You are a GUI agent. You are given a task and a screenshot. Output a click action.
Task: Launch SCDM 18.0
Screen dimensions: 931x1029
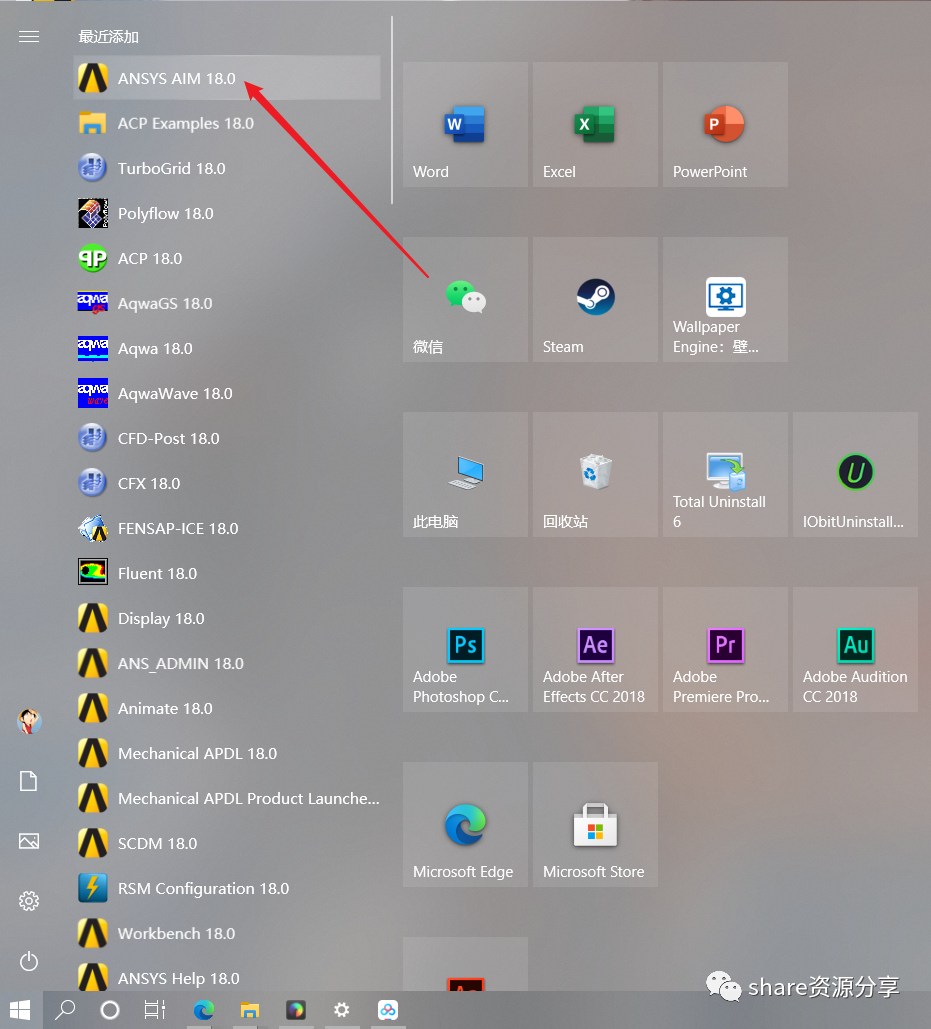pos(227,843)
